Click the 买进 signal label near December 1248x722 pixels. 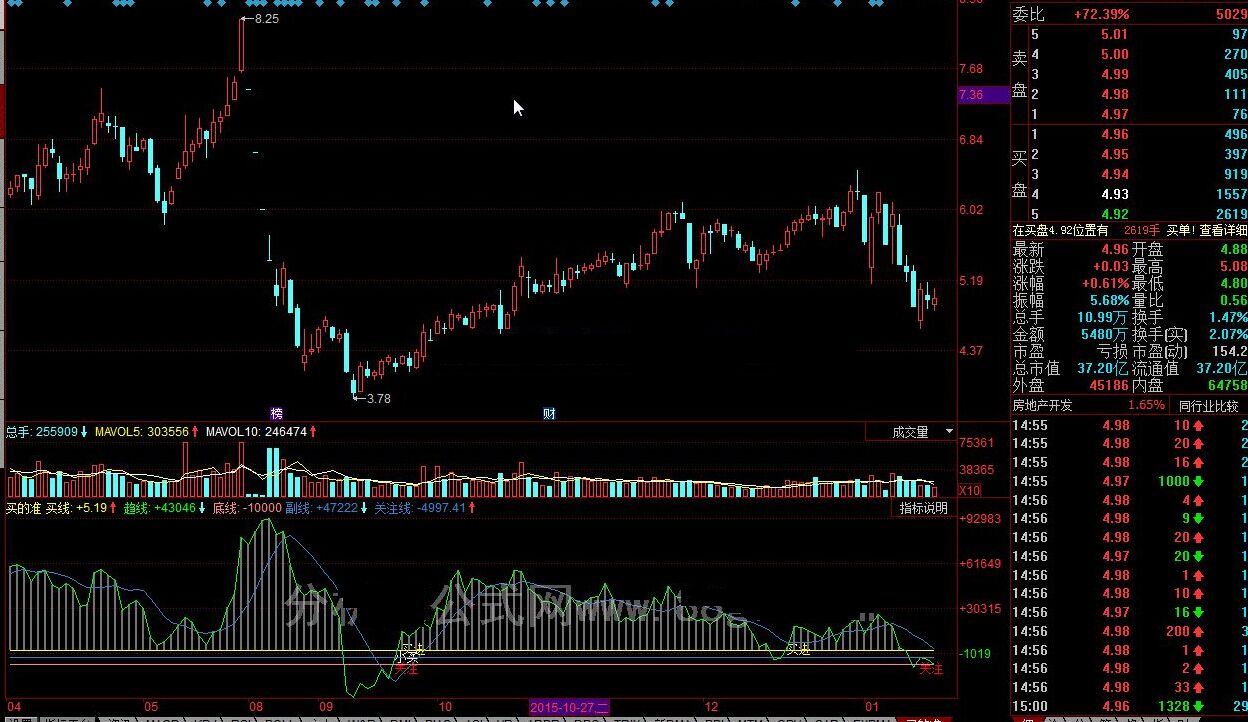tap(797, 650)
